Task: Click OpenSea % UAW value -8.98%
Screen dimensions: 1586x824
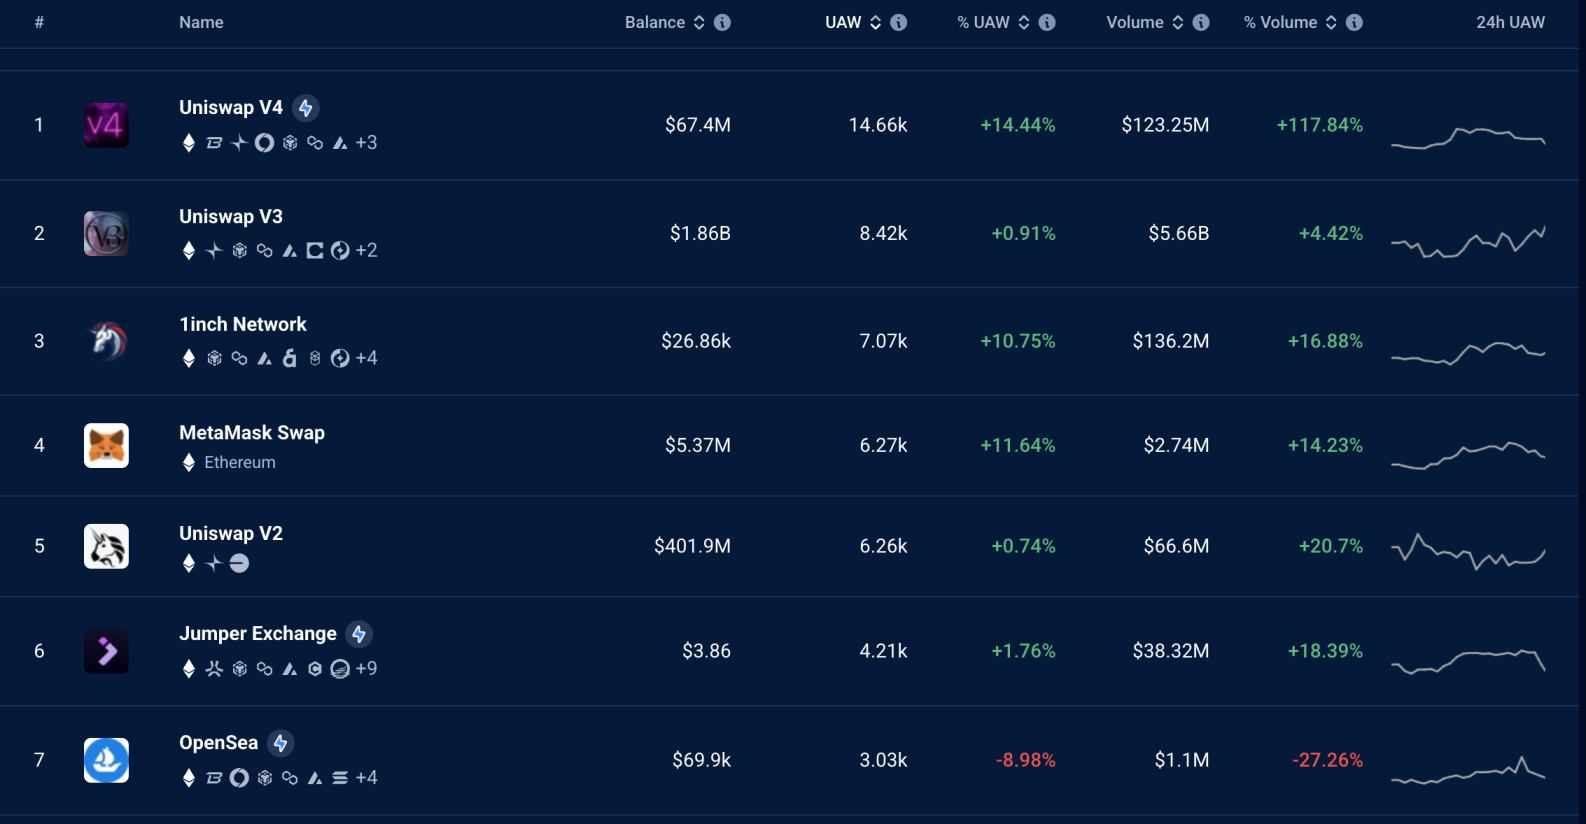Action: click(x=1025, y=760)
